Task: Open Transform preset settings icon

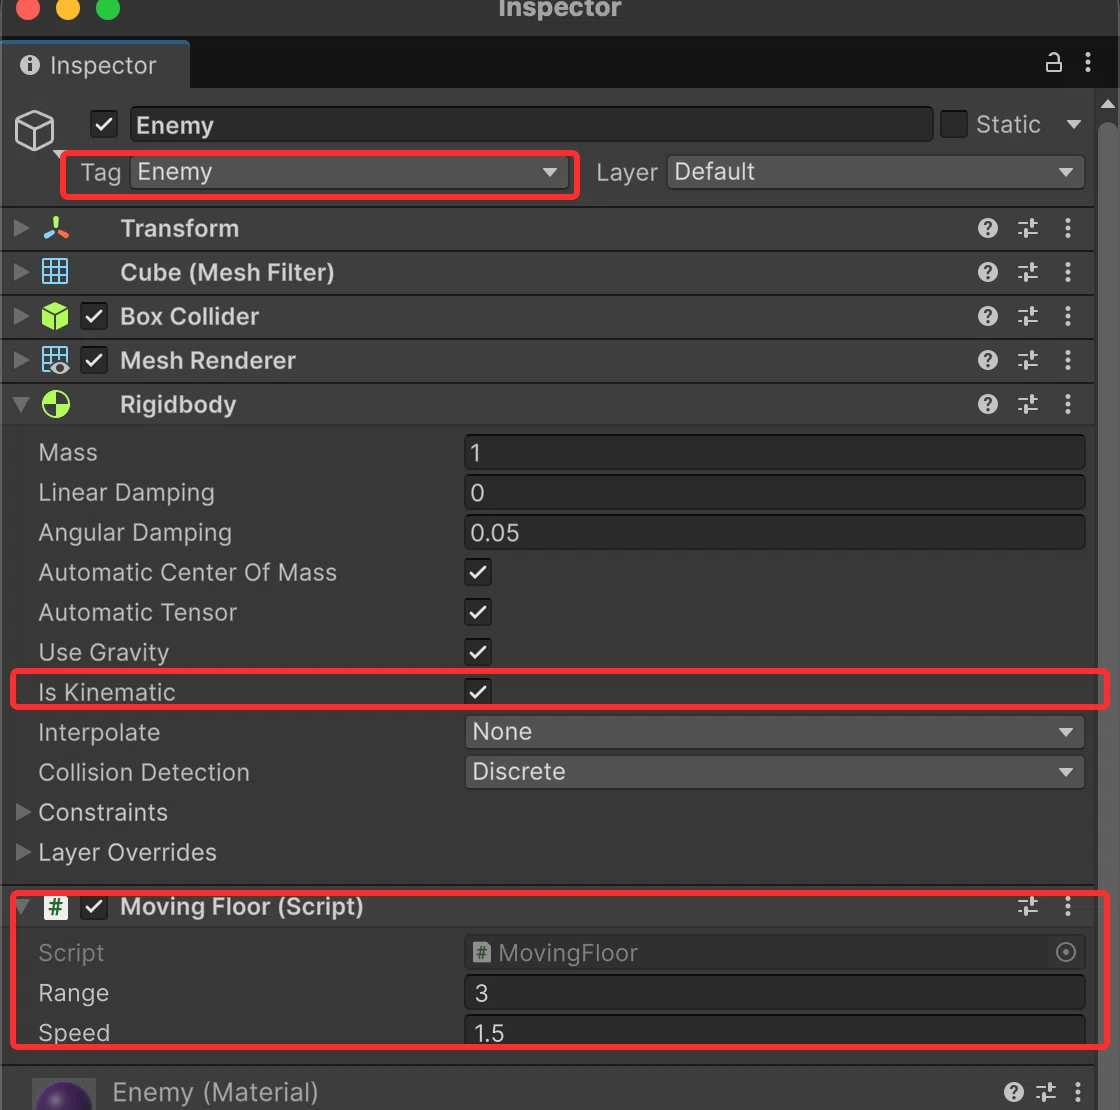Action: [1027, 228]
